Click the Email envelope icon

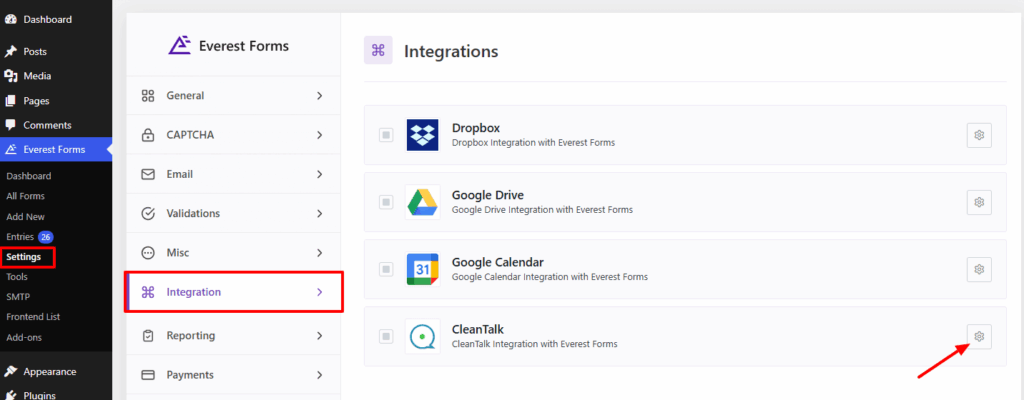[148, 175]
